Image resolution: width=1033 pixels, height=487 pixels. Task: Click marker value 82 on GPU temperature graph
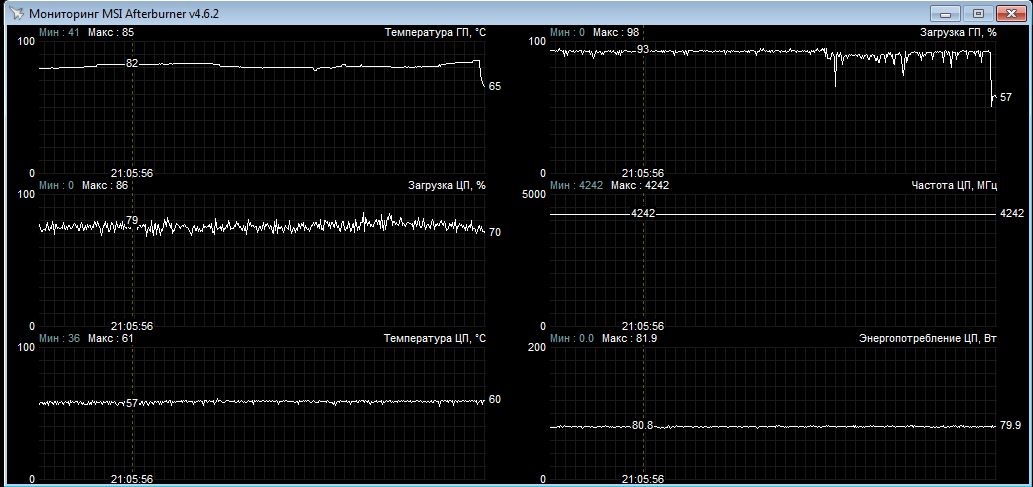point(132,63)
